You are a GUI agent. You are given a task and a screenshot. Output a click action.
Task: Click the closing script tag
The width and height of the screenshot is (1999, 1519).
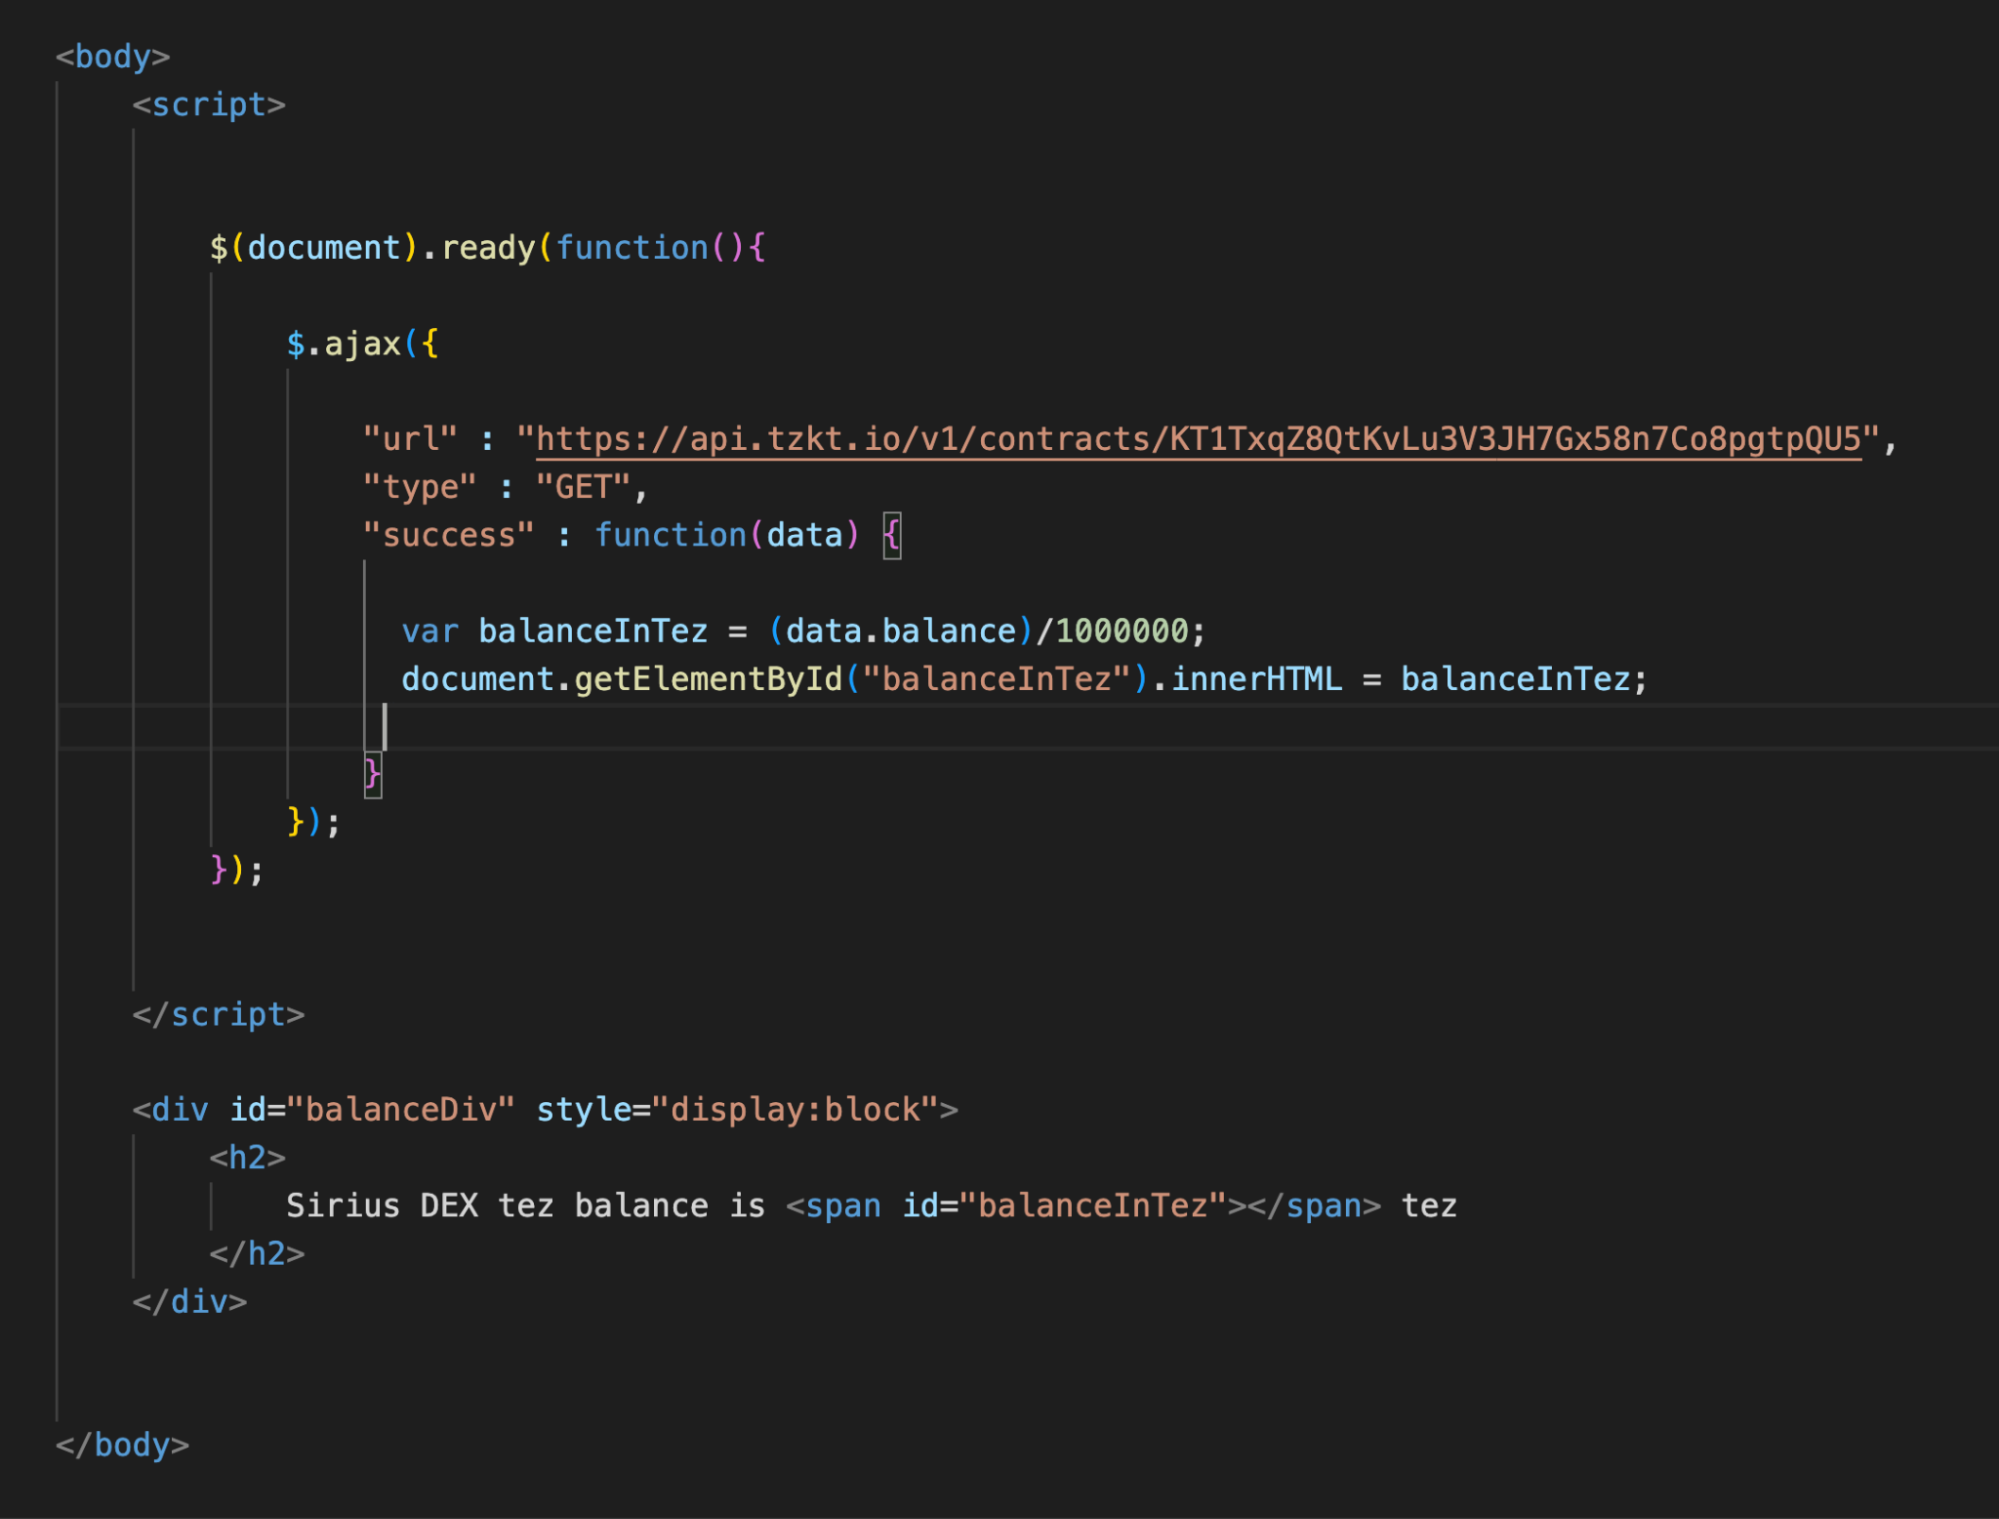218,1015
